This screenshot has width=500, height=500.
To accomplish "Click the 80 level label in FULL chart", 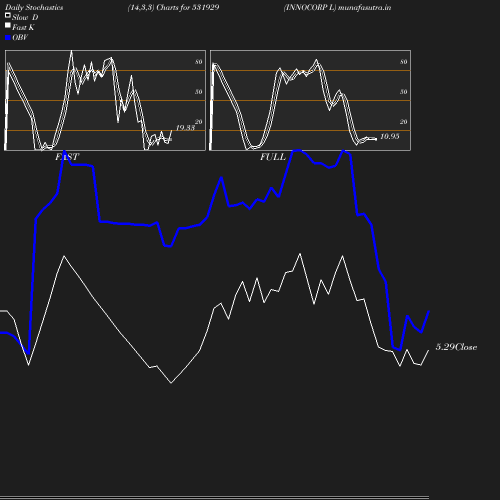I will click(404, 62).
